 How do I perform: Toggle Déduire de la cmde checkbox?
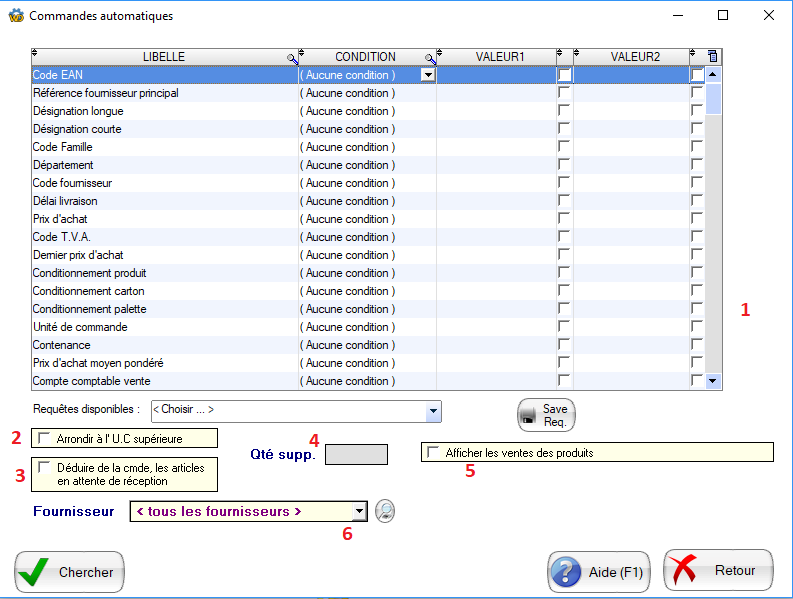[45, 467]
